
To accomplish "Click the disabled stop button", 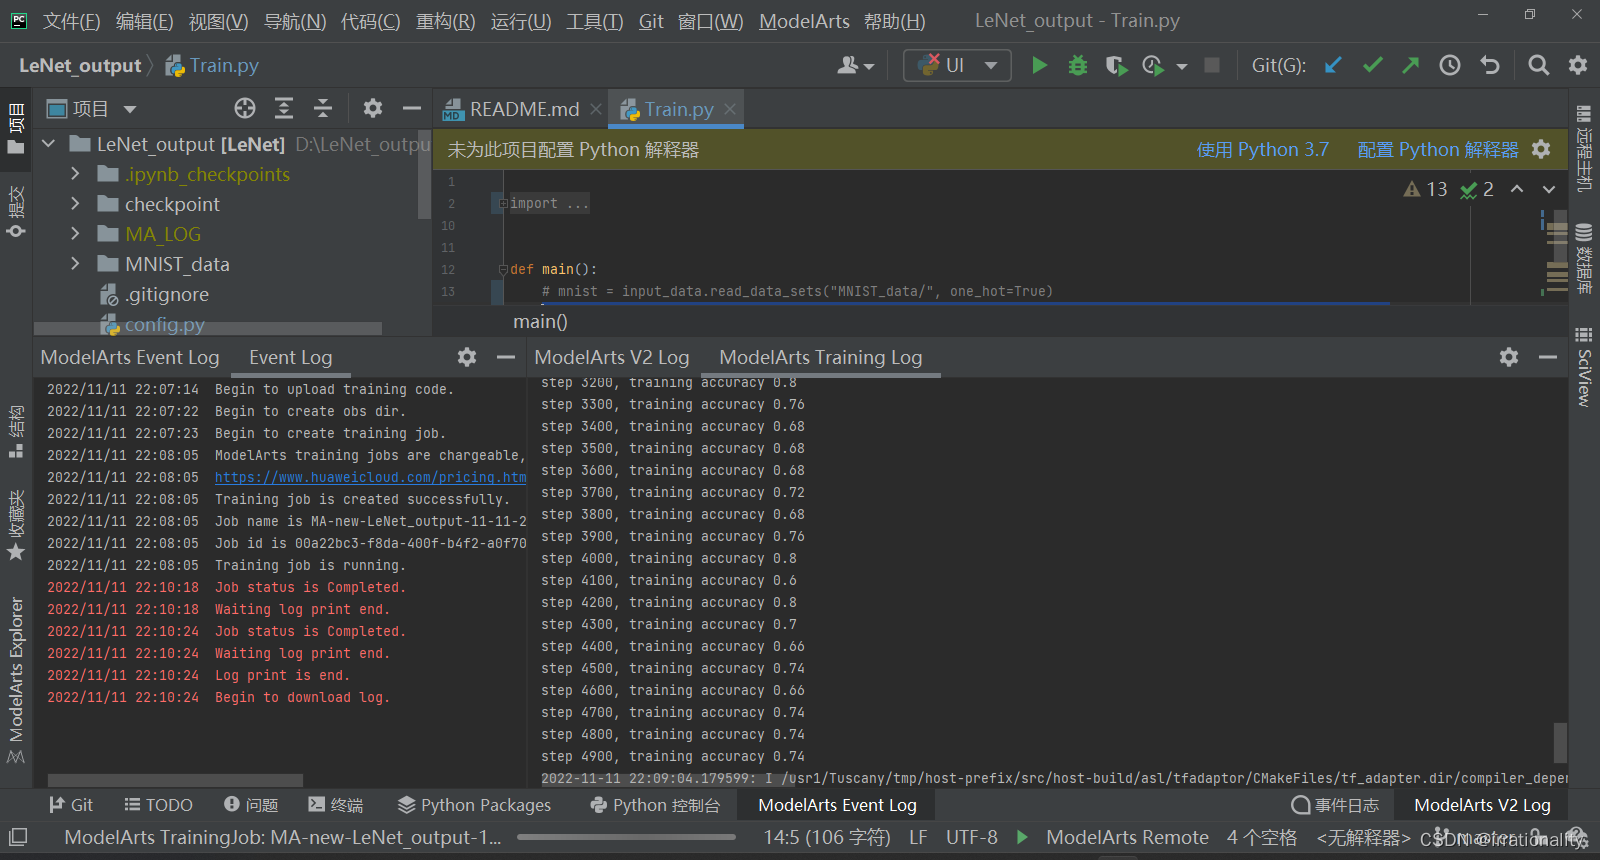I will tap(1212, 65).
